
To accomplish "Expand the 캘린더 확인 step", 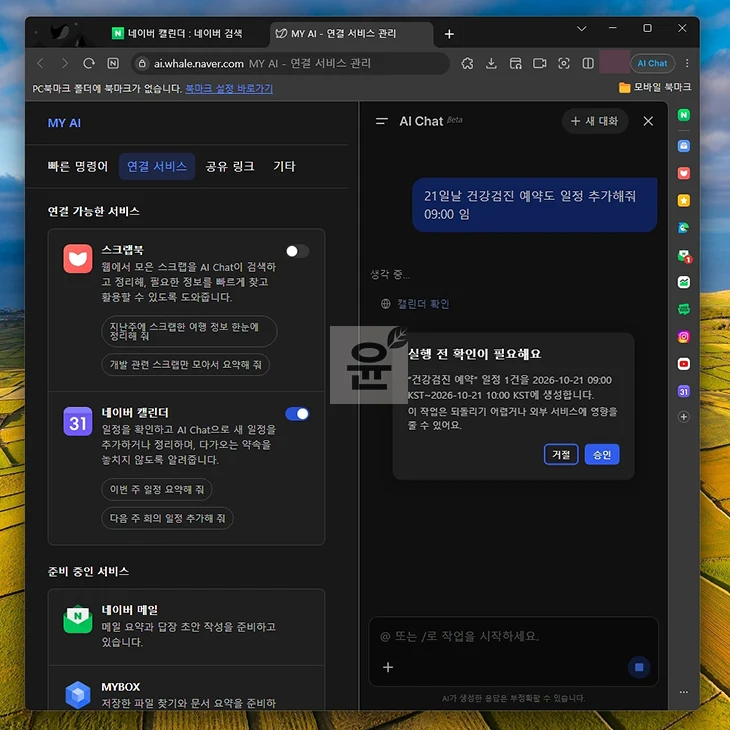I will 415,304.
